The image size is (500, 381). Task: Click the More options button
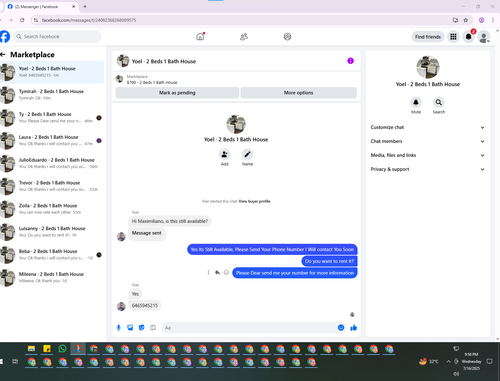299,93
